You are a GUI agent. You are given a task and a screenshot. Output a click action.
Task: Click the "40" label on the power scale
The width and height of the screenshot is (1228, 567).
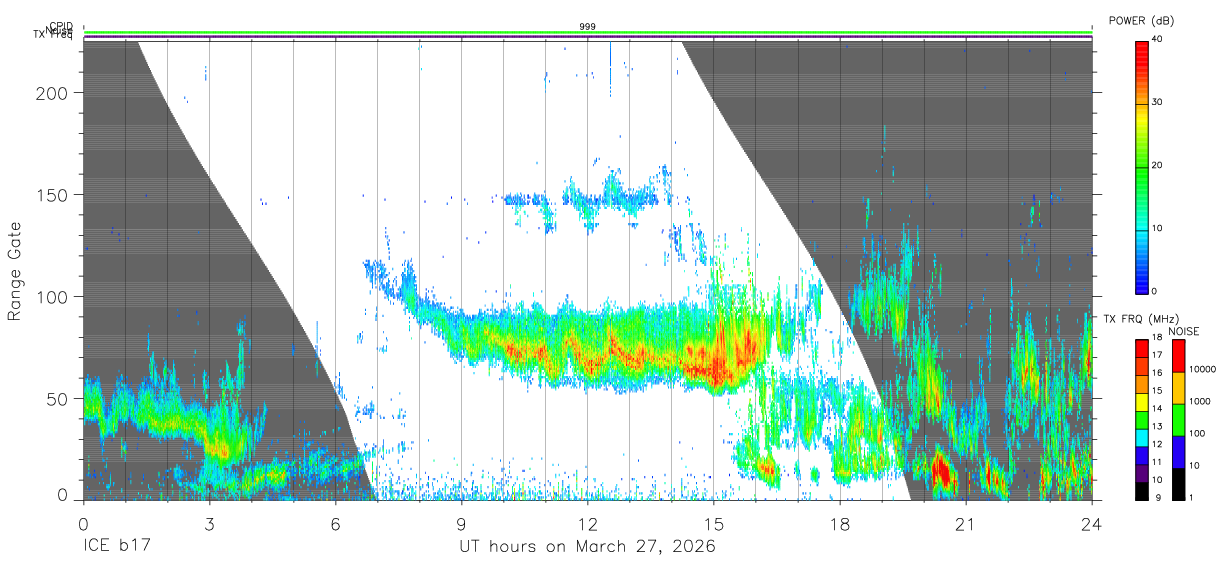coord(1156,39)
